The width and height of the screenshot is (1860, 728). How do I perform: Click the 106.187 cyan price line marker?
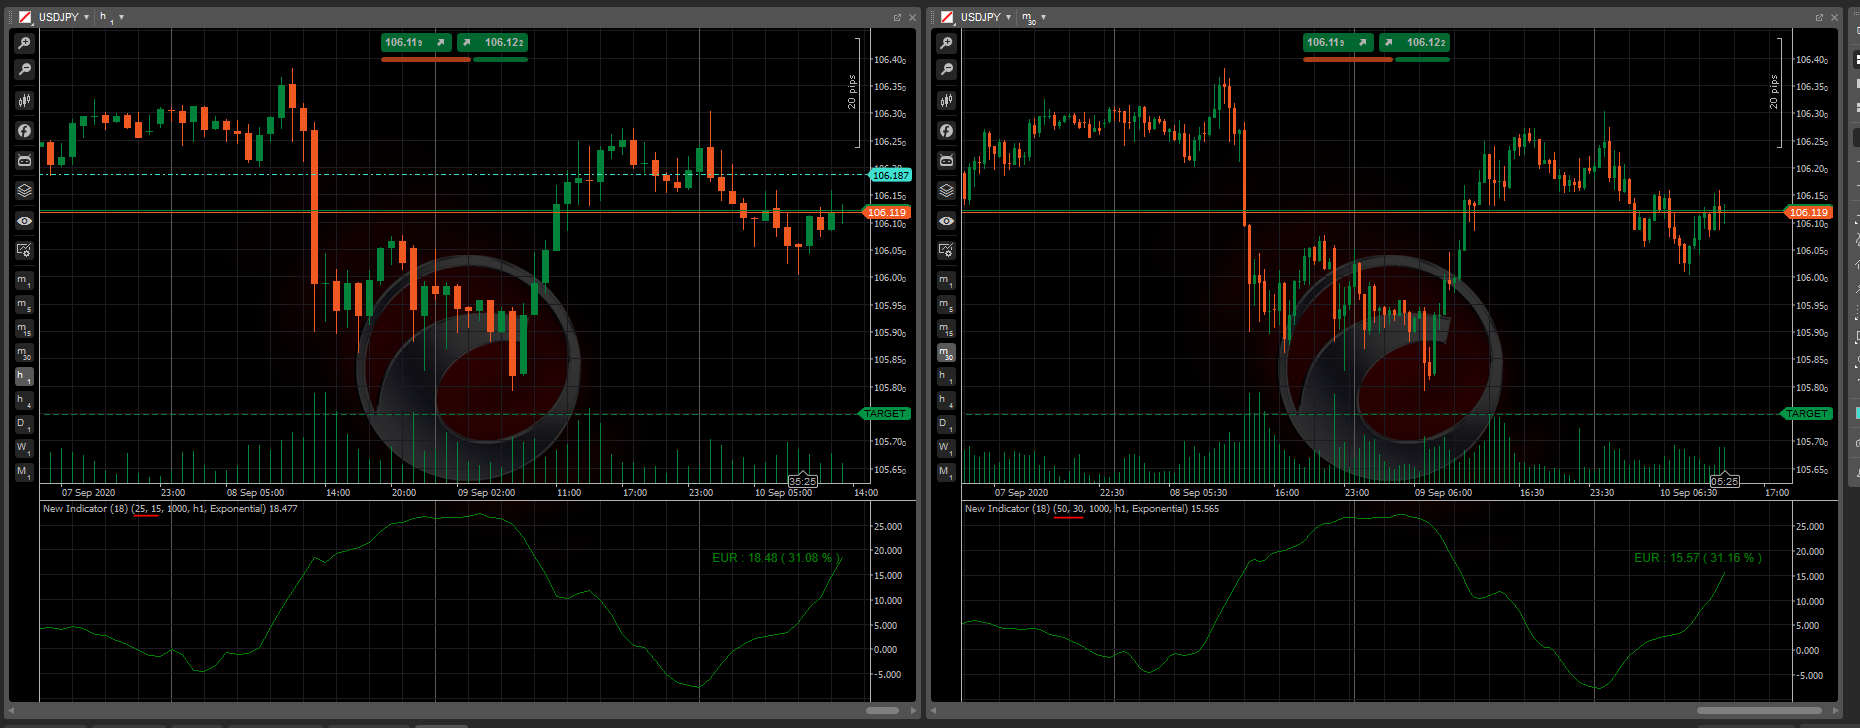[x=889, y=175]
